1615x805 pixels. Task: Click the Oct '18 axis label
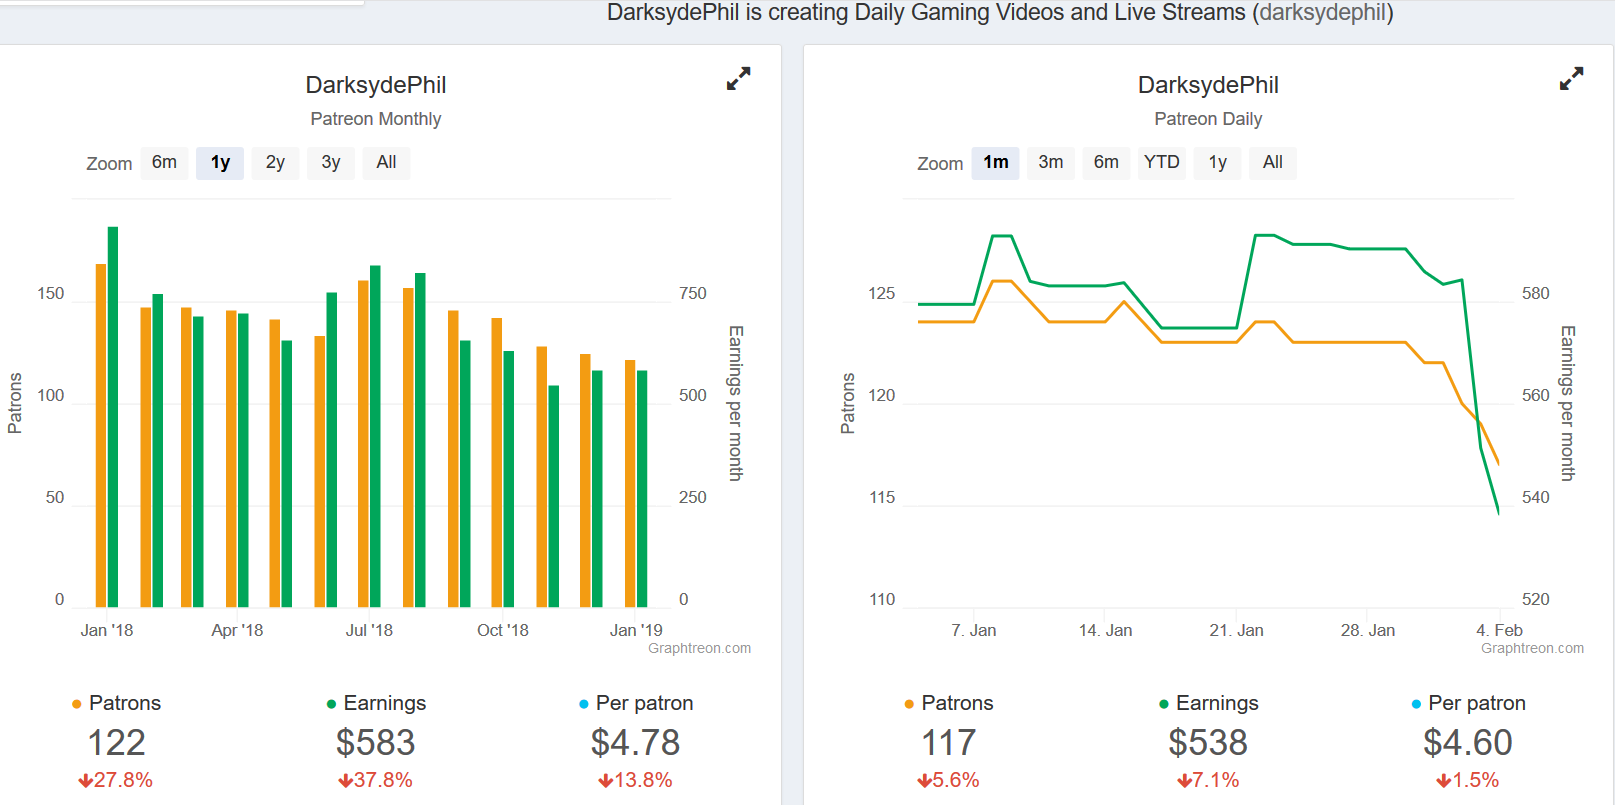click(x=502, y=630)
